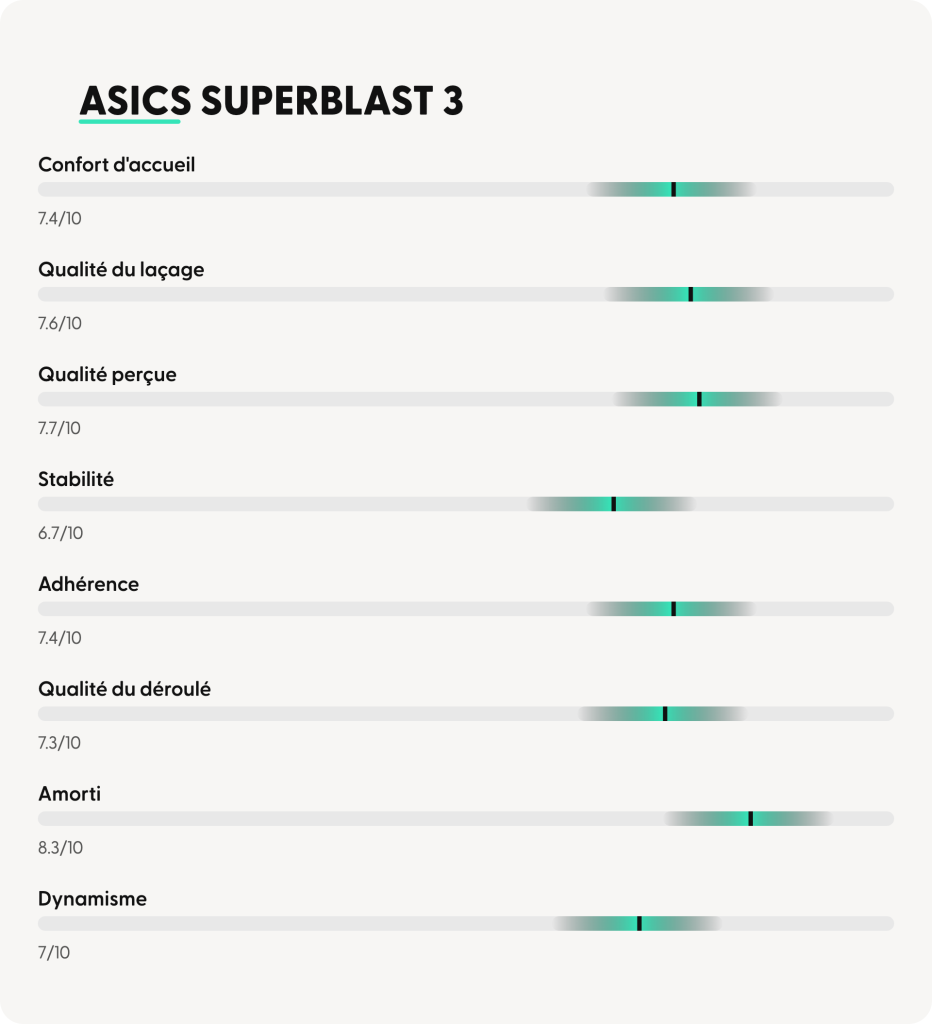The width and height of the screenshot is (932, 1024).
Task: Click the 7/10 Dynamisme score
Action: pos(54,953)
